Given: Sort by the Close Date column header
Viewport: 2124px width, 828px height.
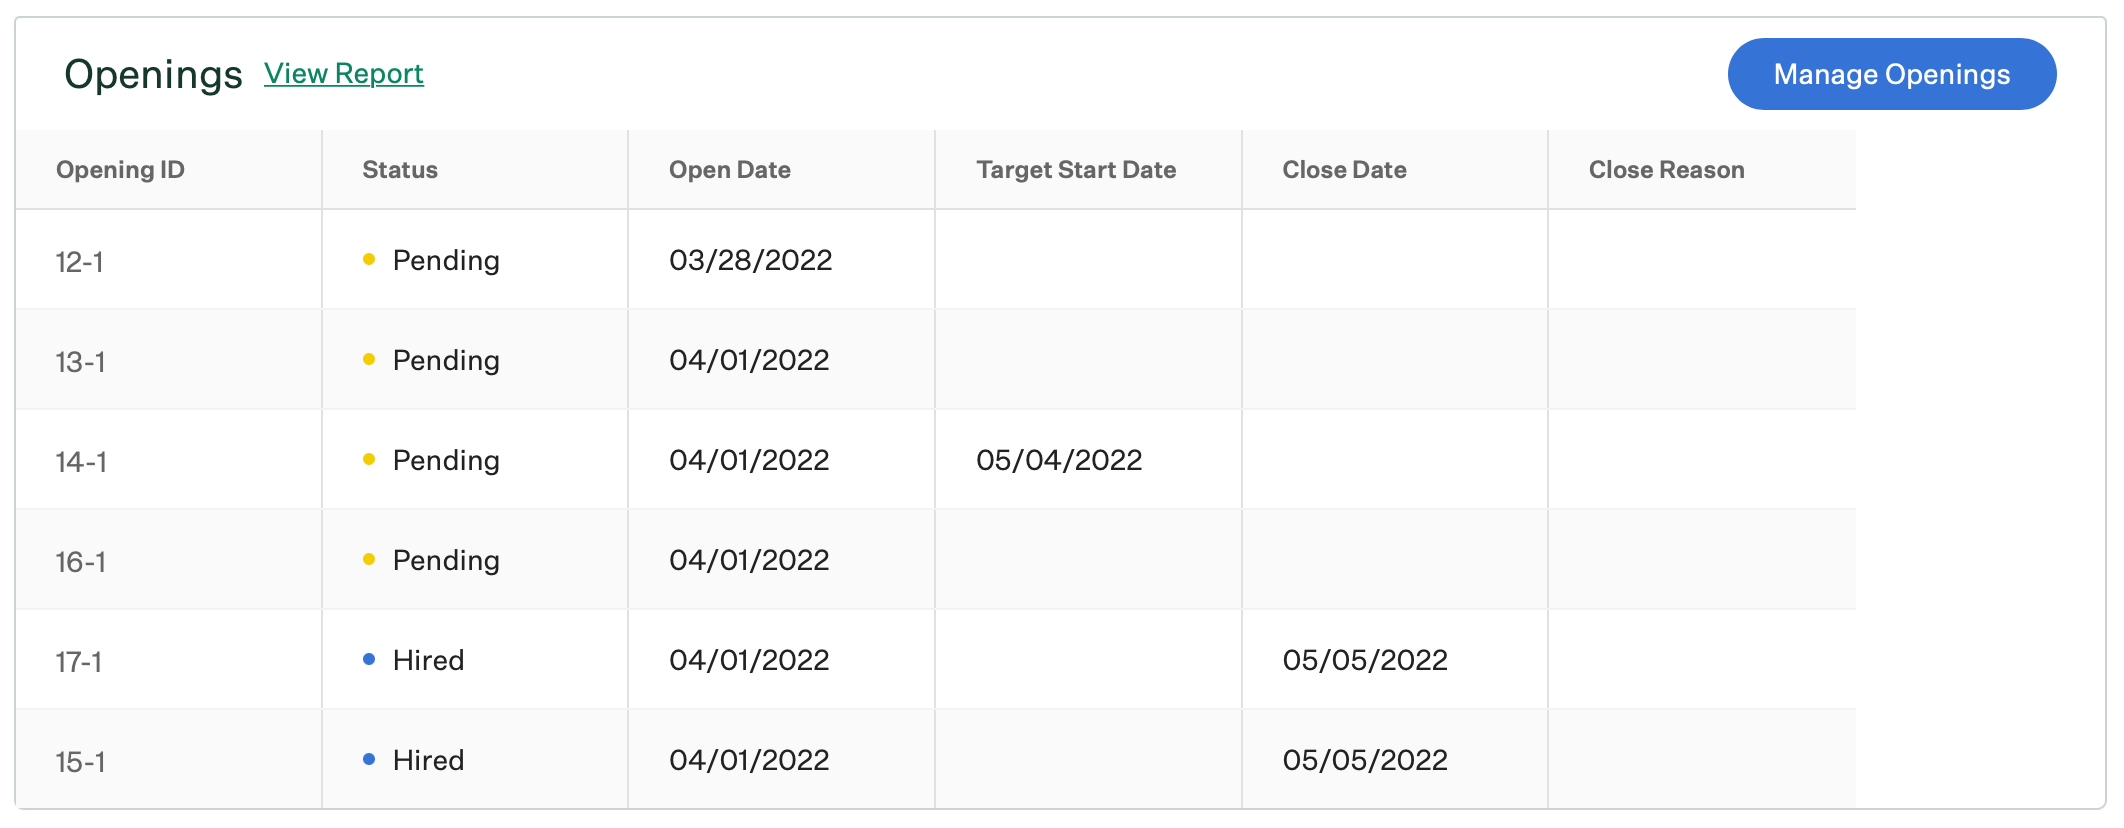Looking at the screenshot, I should (1345, 169).
